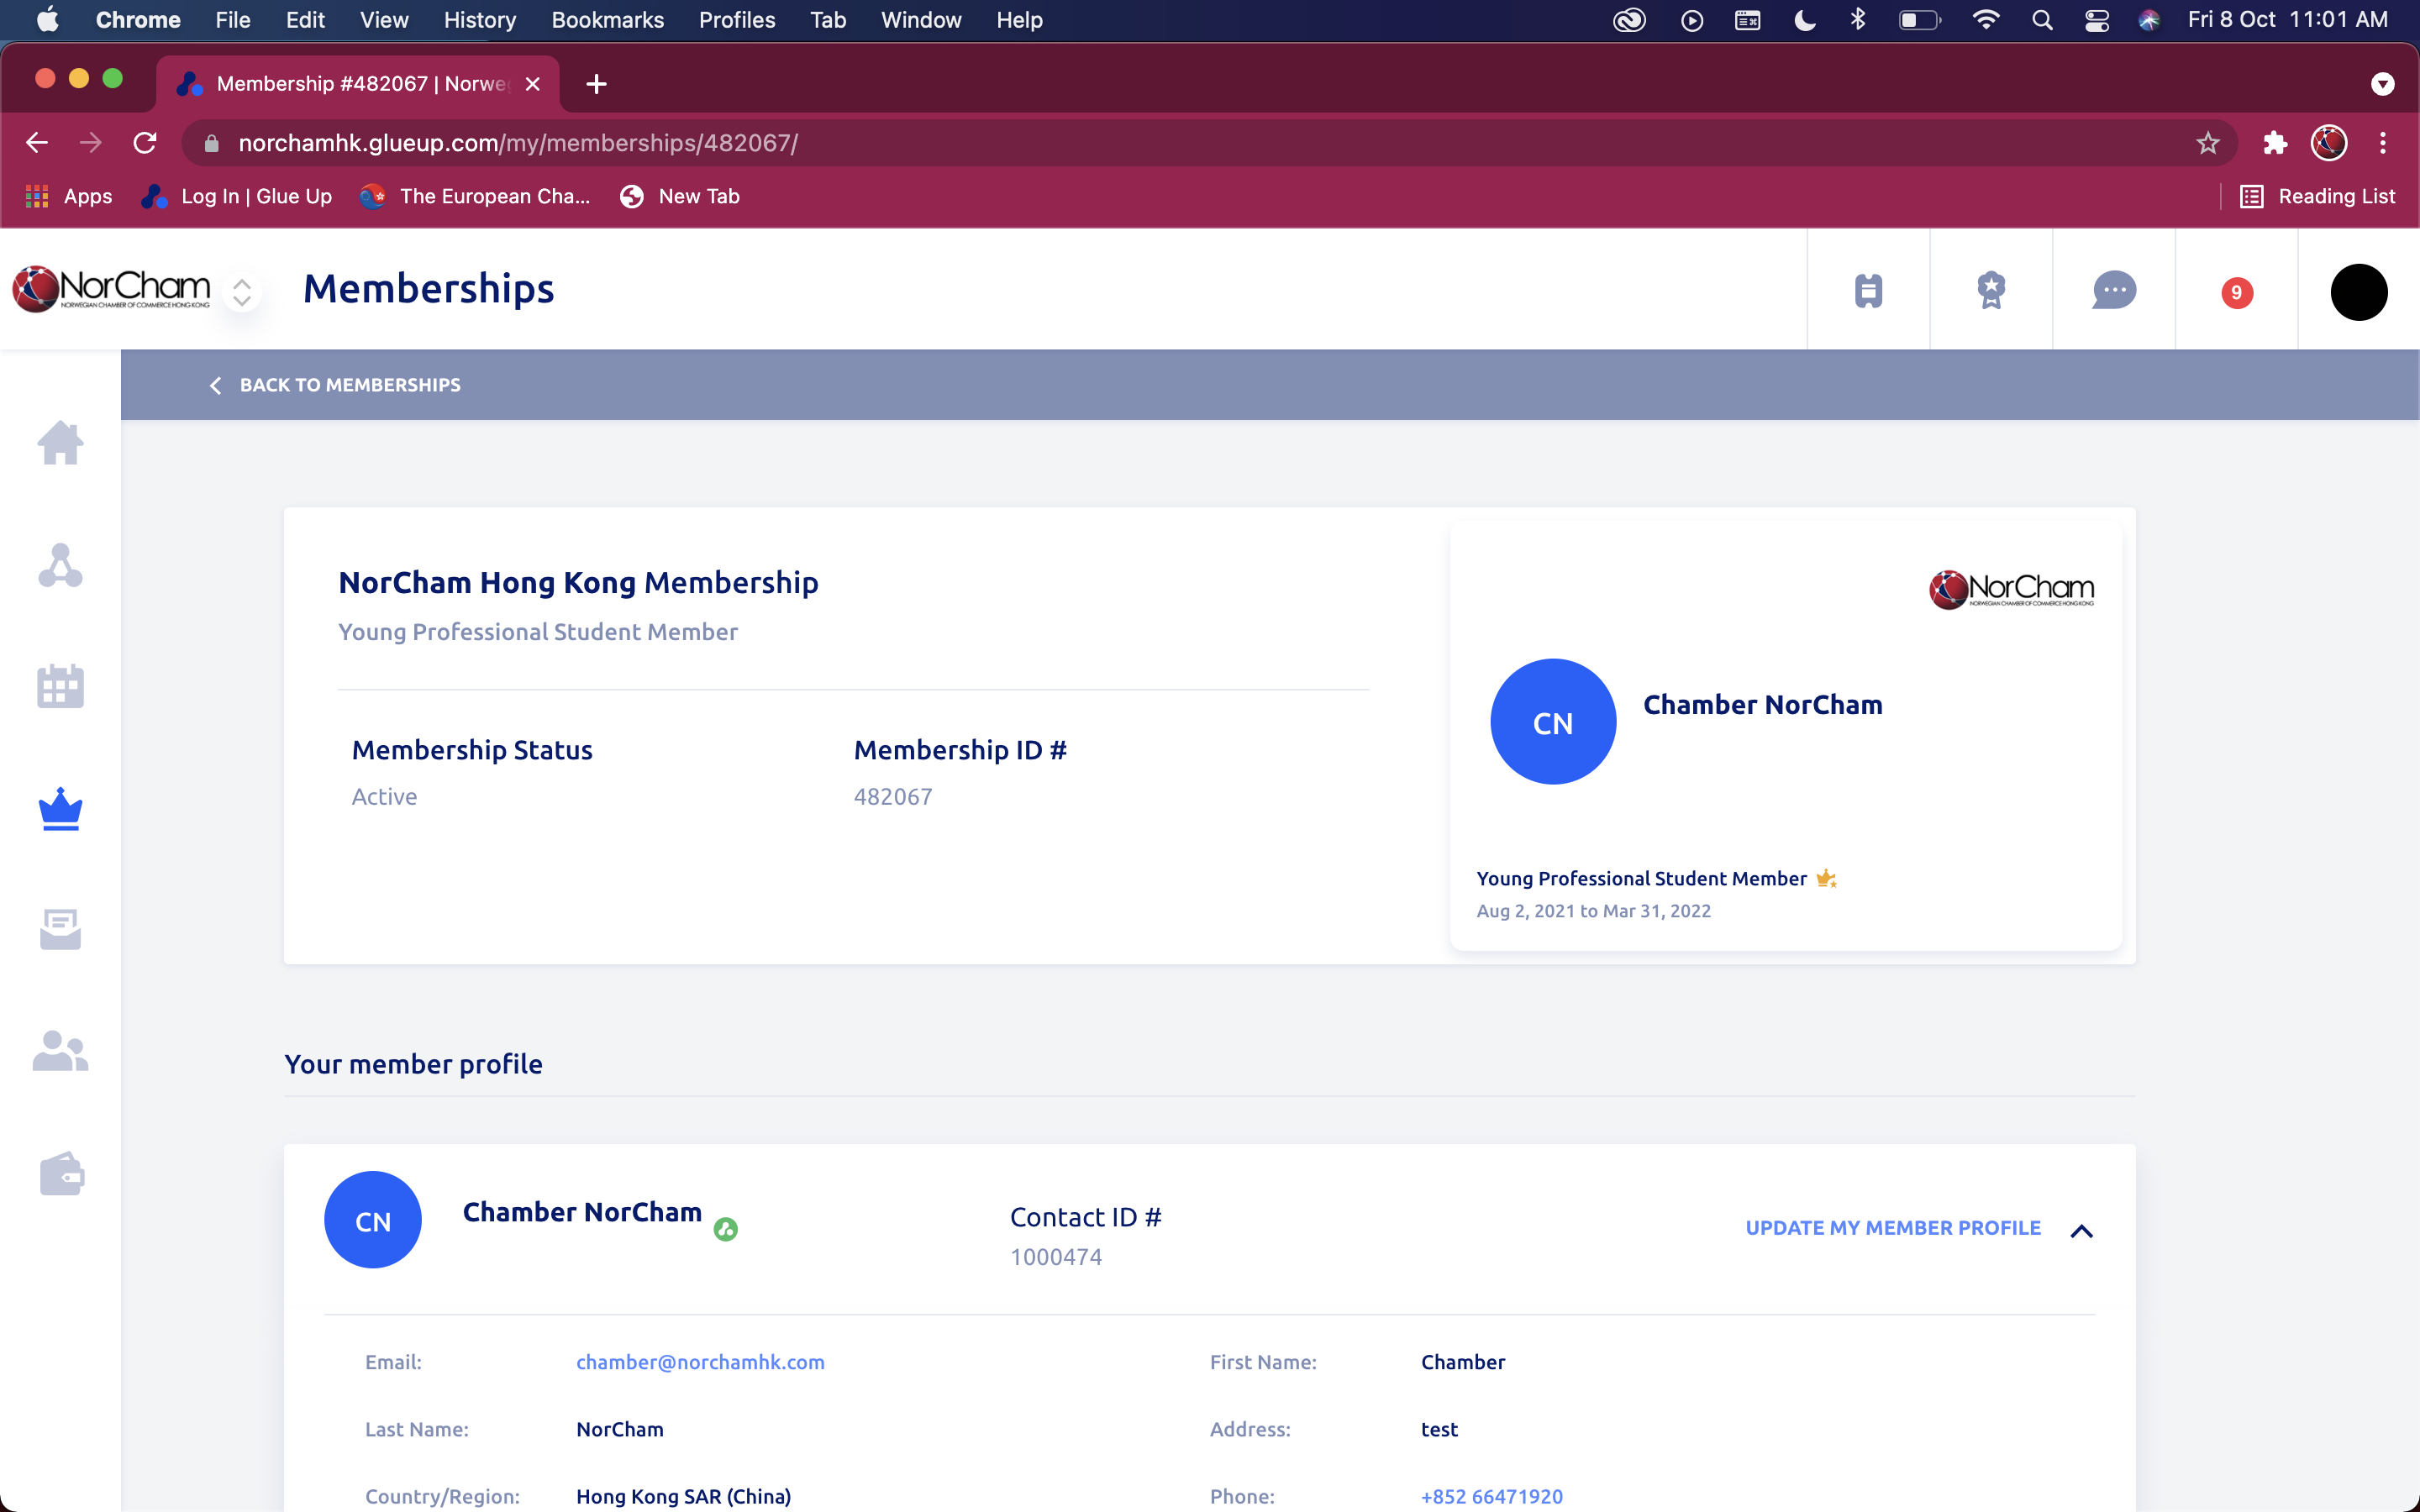
Task: Click browser back arrow
Action: tap(37, 143)
